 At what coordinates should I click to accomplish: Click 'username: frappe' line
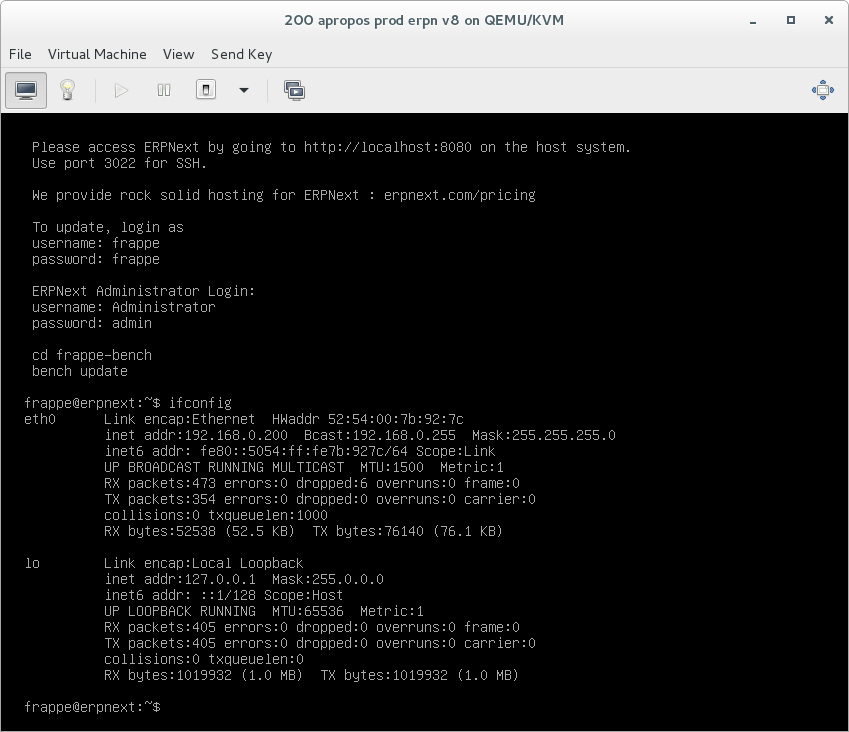(x=96, y=244)
